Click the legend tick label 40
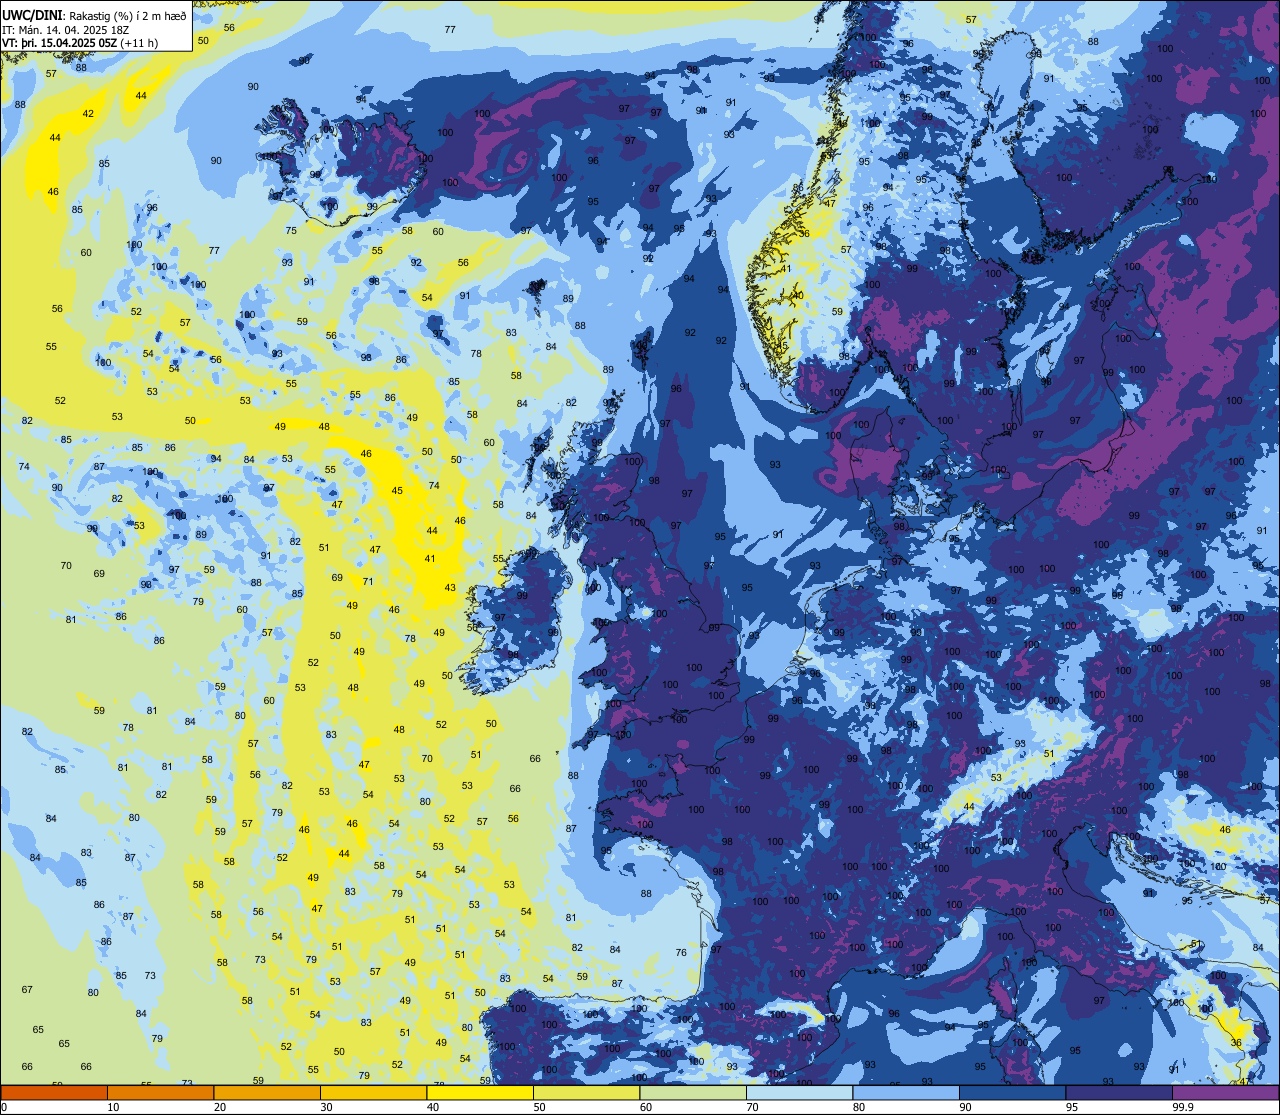The height and width of the screenshot is (1115, 1280). (433, 1107)
